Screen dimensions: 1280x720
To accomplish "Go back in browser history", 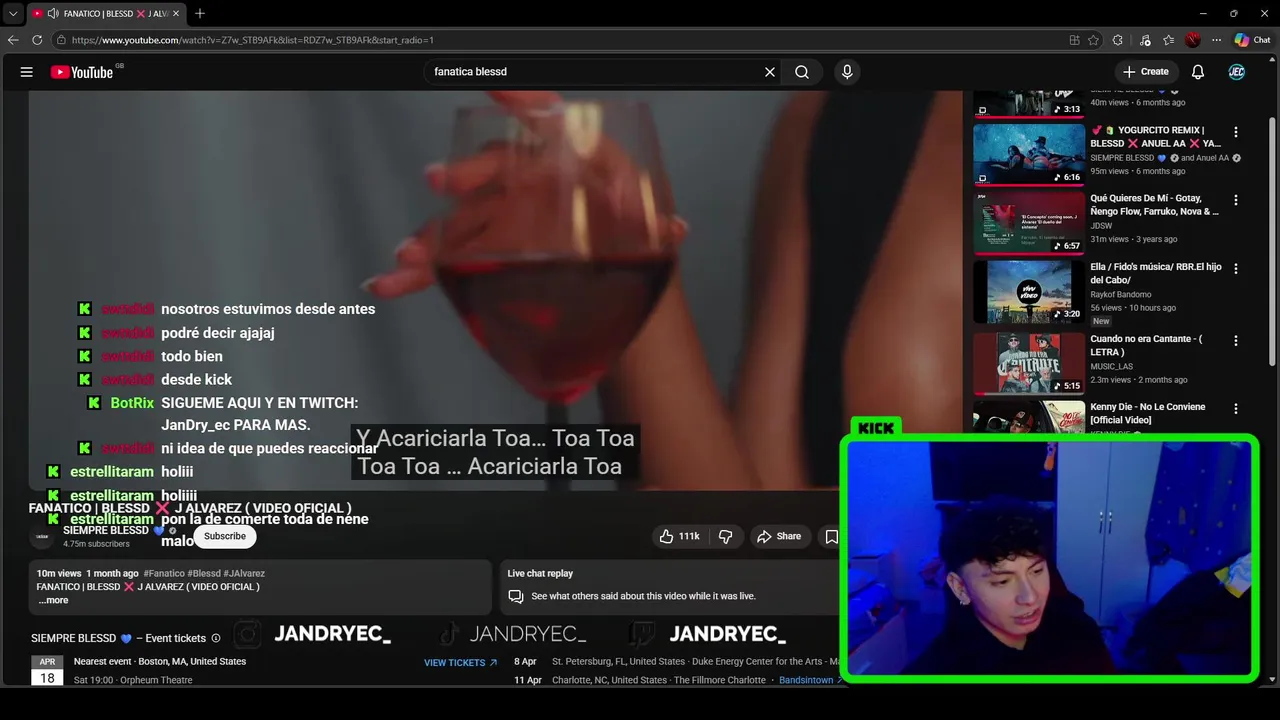I will pyautogui.click(x=13, y=40).
